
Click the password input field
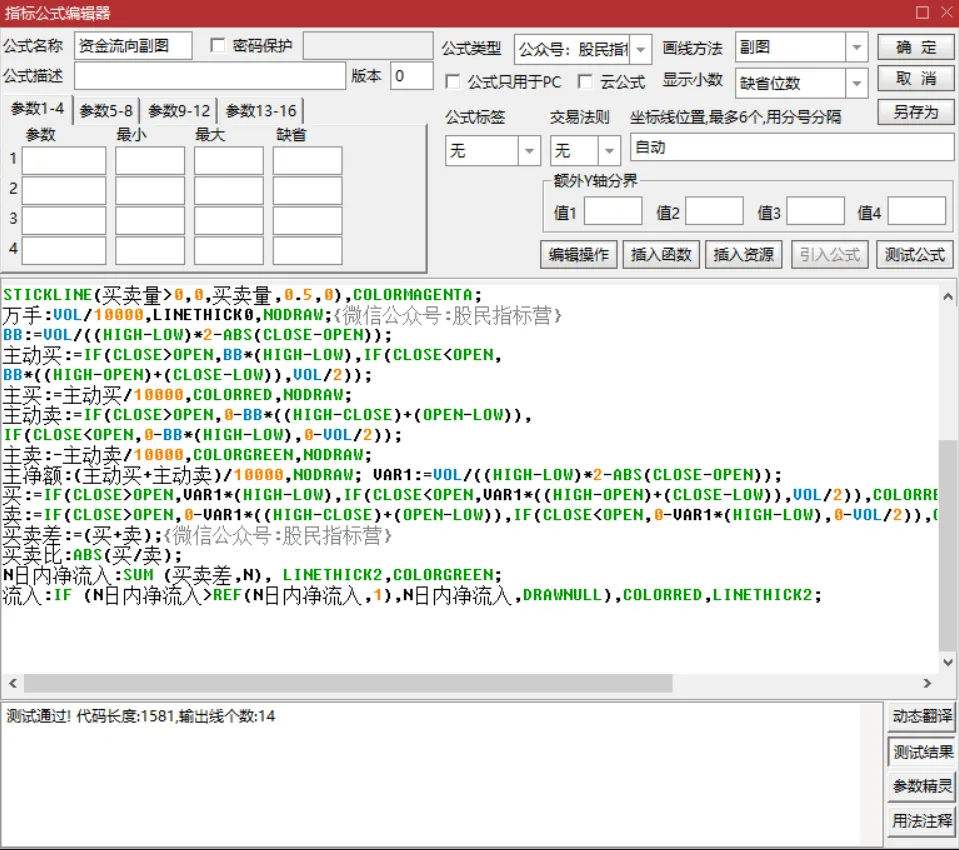(368, 46)
